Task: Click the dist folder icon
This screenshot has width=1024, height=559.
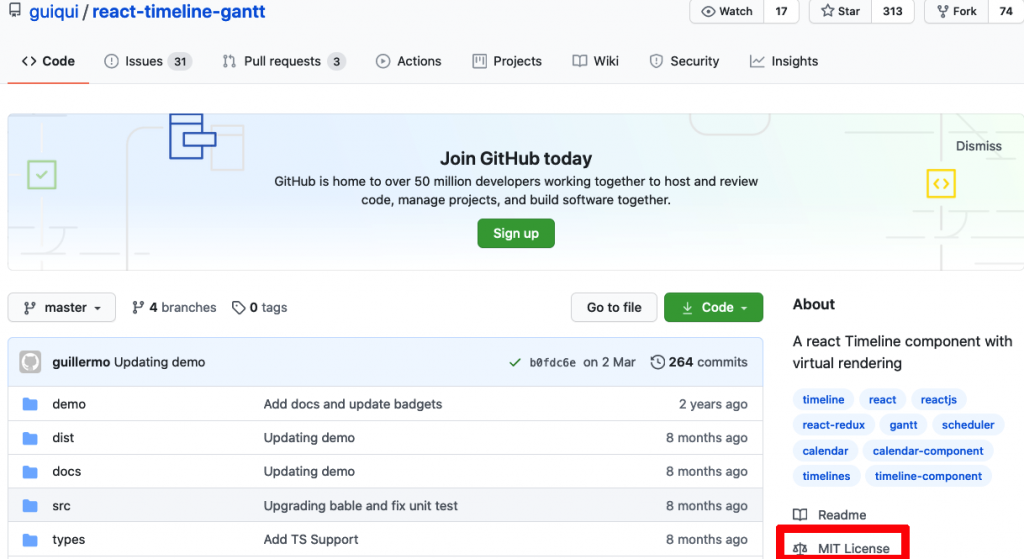Action: click(30, 438)
